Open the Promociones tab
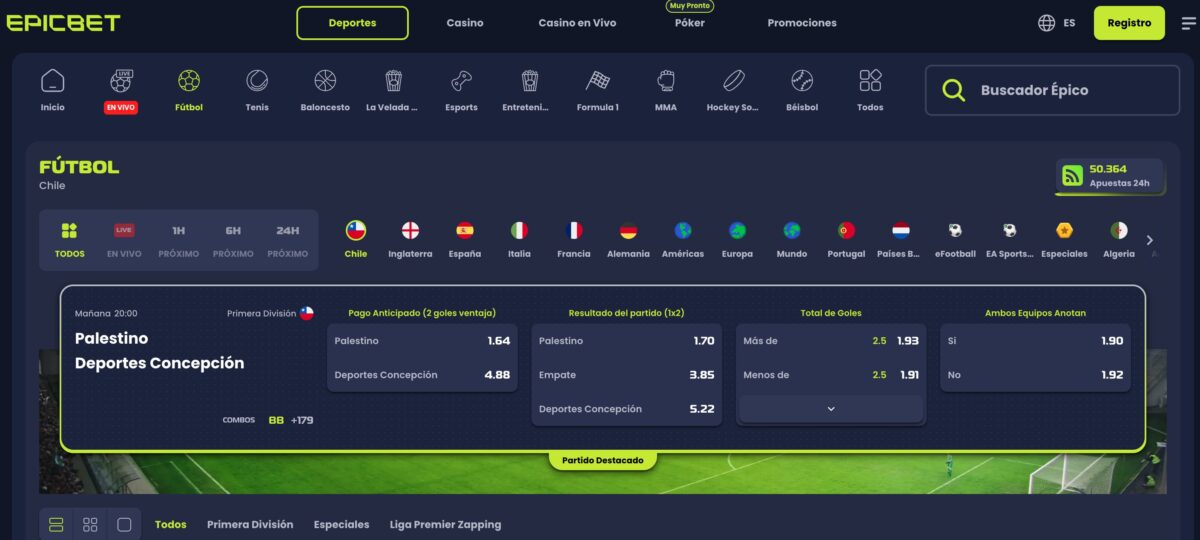 (x=802, y=23)
